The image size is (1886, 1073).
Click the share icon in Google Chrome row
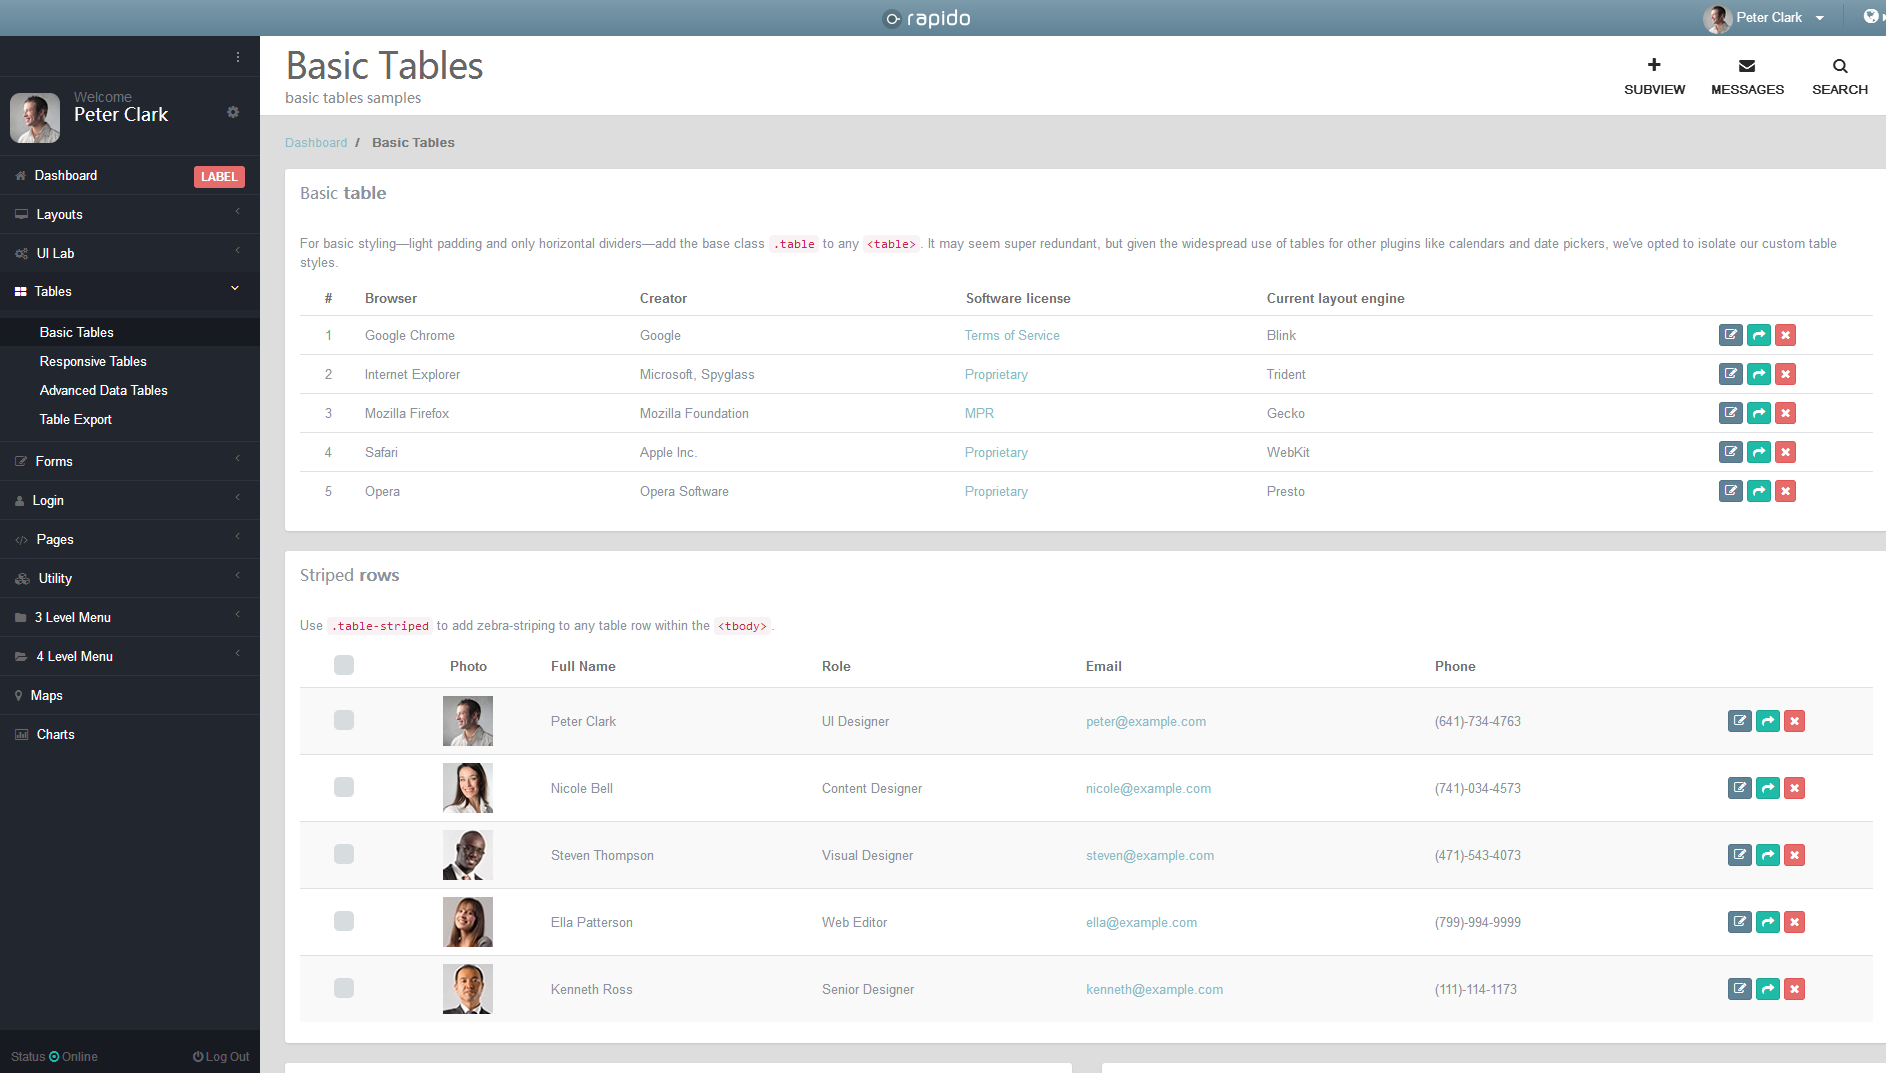(x=1758, y=335)
